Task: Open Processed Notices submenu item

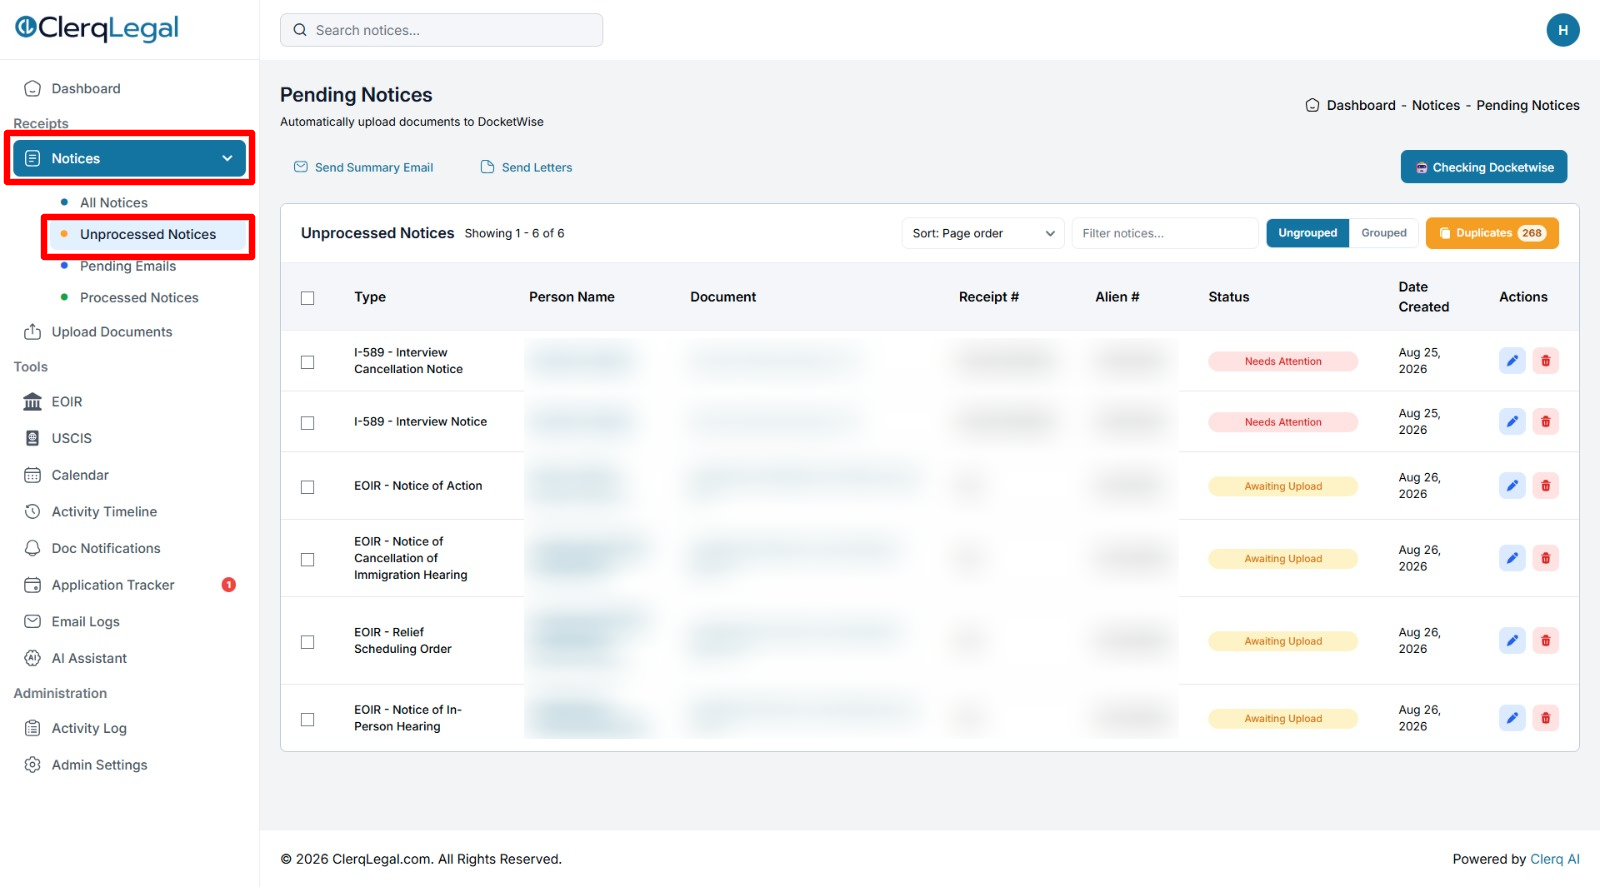Action: pos(139,298)
